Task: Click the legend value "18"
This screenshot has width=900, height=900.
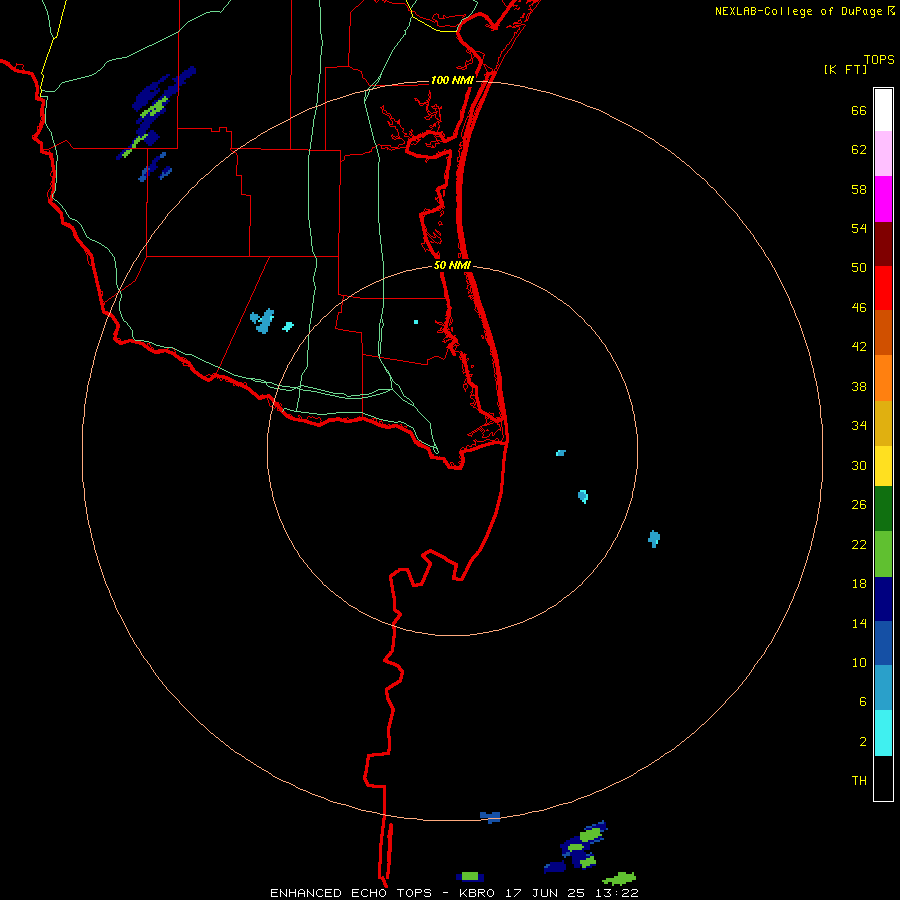Action: (x=859, y=584)
